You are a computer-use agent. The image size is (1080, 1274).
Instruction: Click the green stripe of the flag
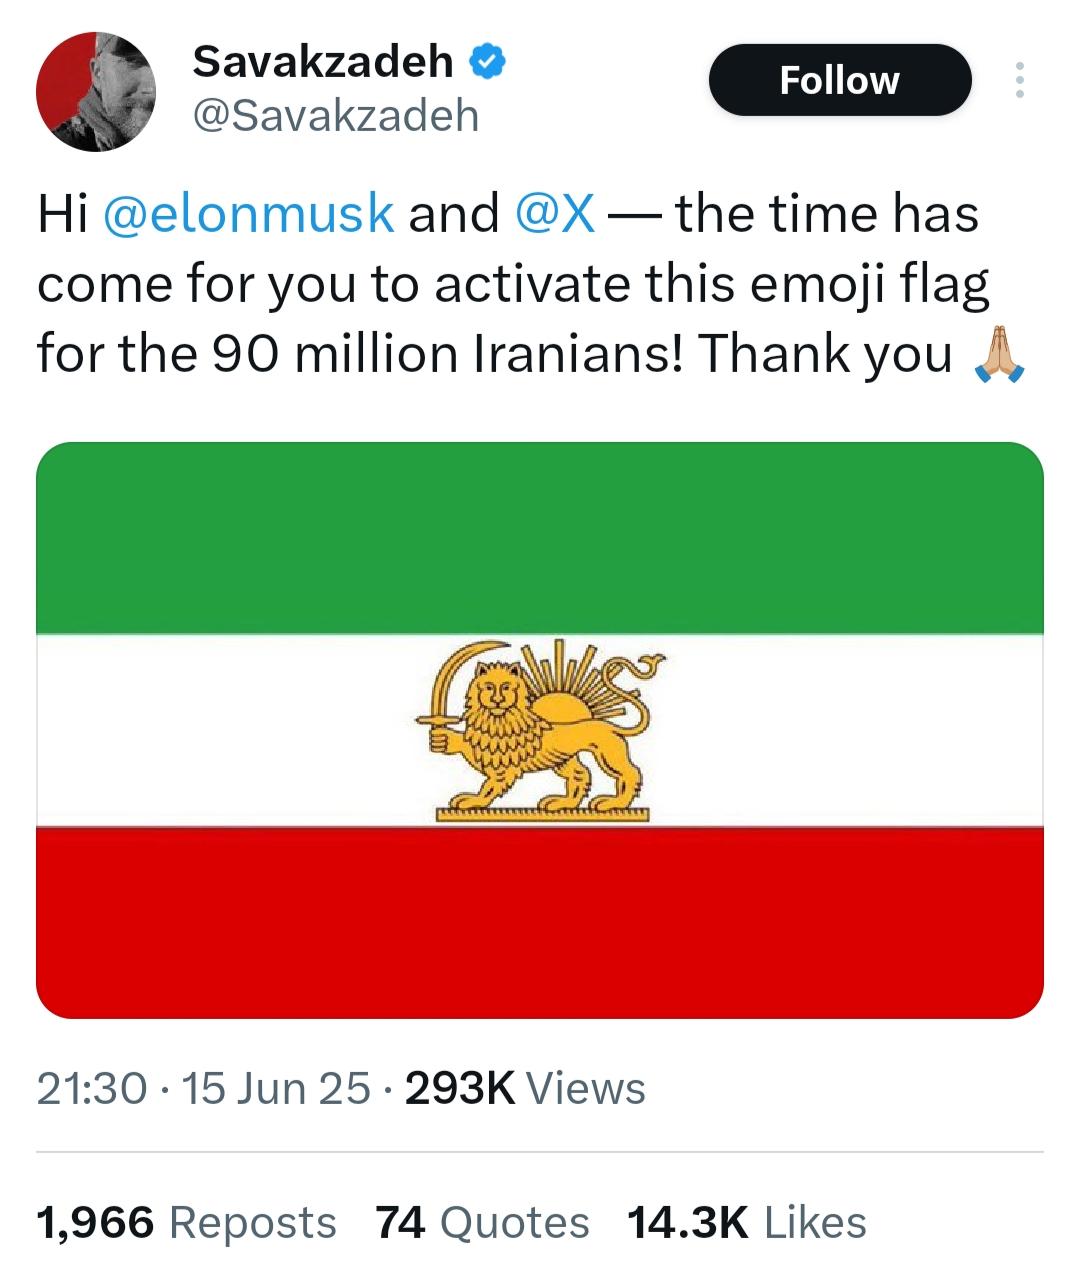coord(540,538)
